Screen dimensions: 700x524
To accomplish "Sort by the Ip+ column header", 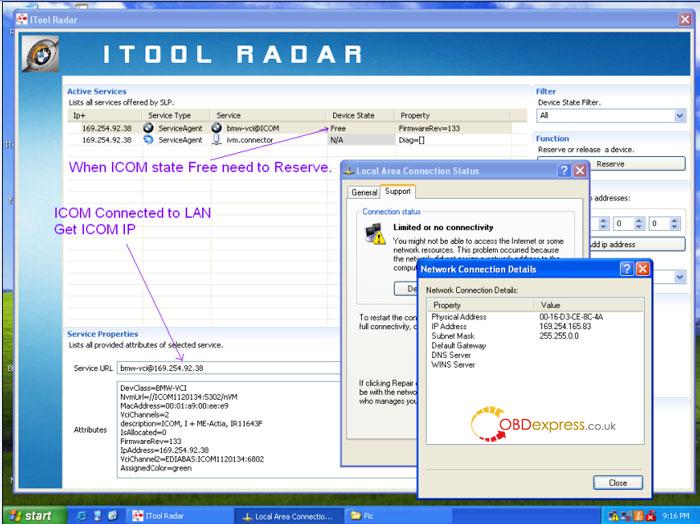I will (104, 115).
